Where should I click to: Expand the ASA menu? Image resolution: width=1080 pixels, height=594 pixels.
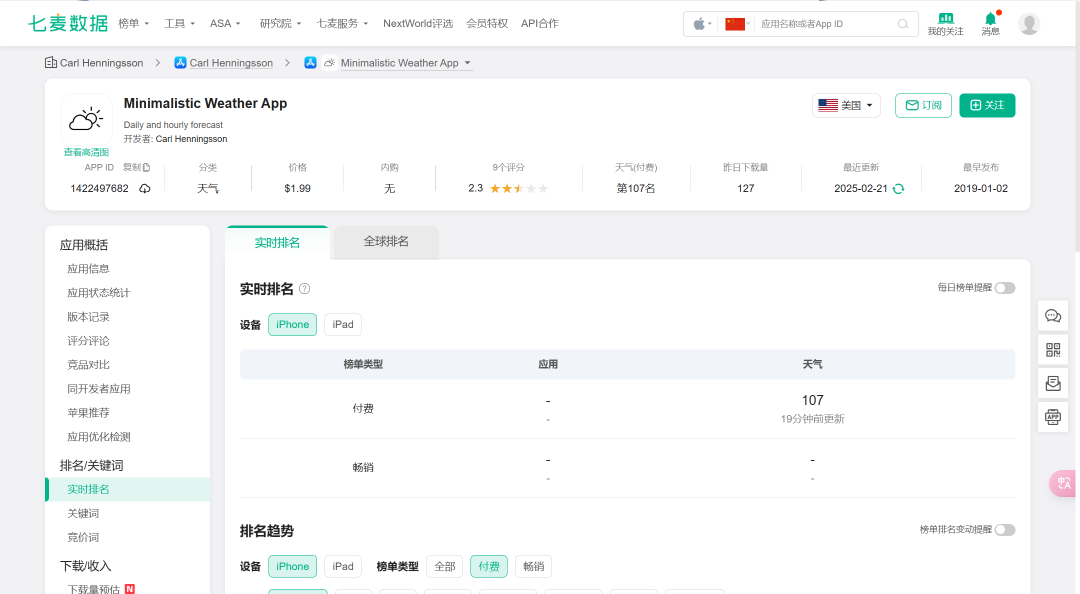coord(225,23)
